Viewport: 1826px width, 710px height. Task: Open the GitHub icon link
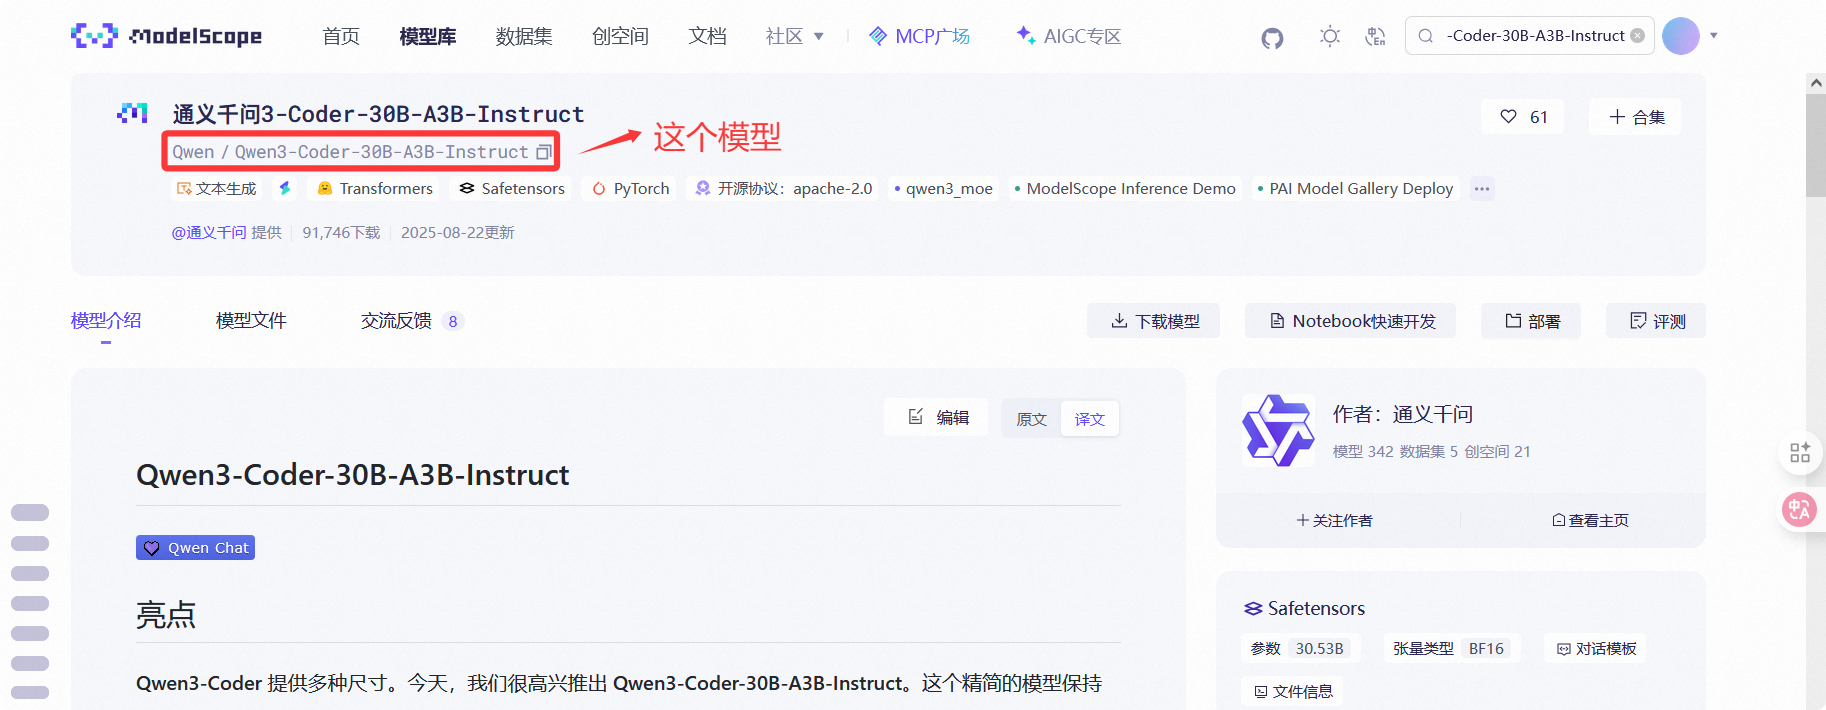click(x=1272, y=38)
